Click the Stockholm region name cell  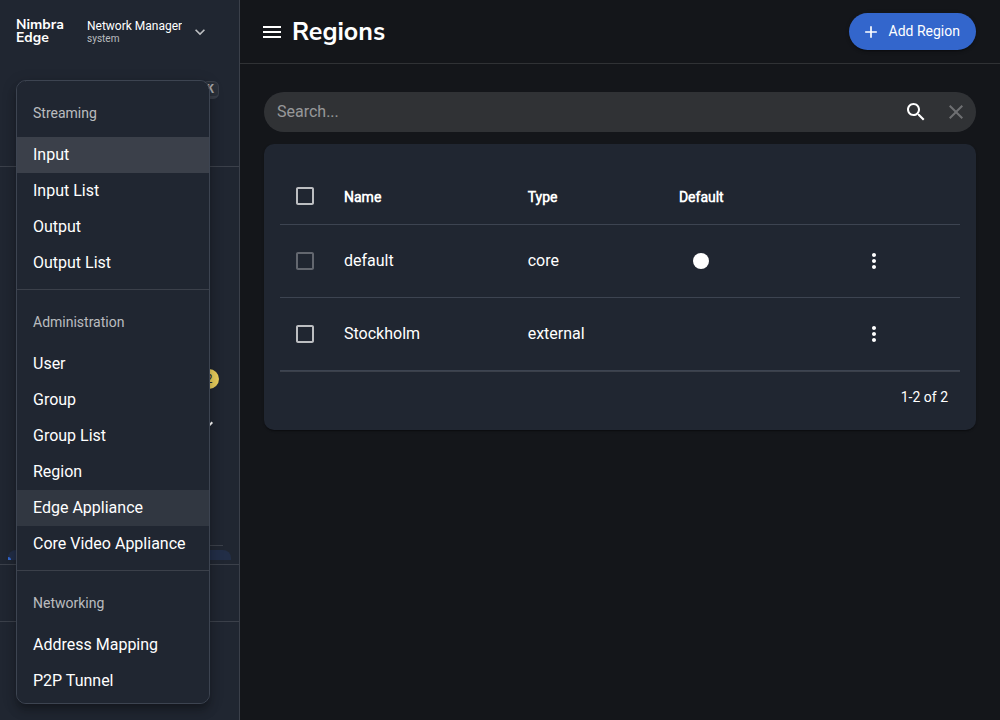pyautogui.click(x=381, y=334)
